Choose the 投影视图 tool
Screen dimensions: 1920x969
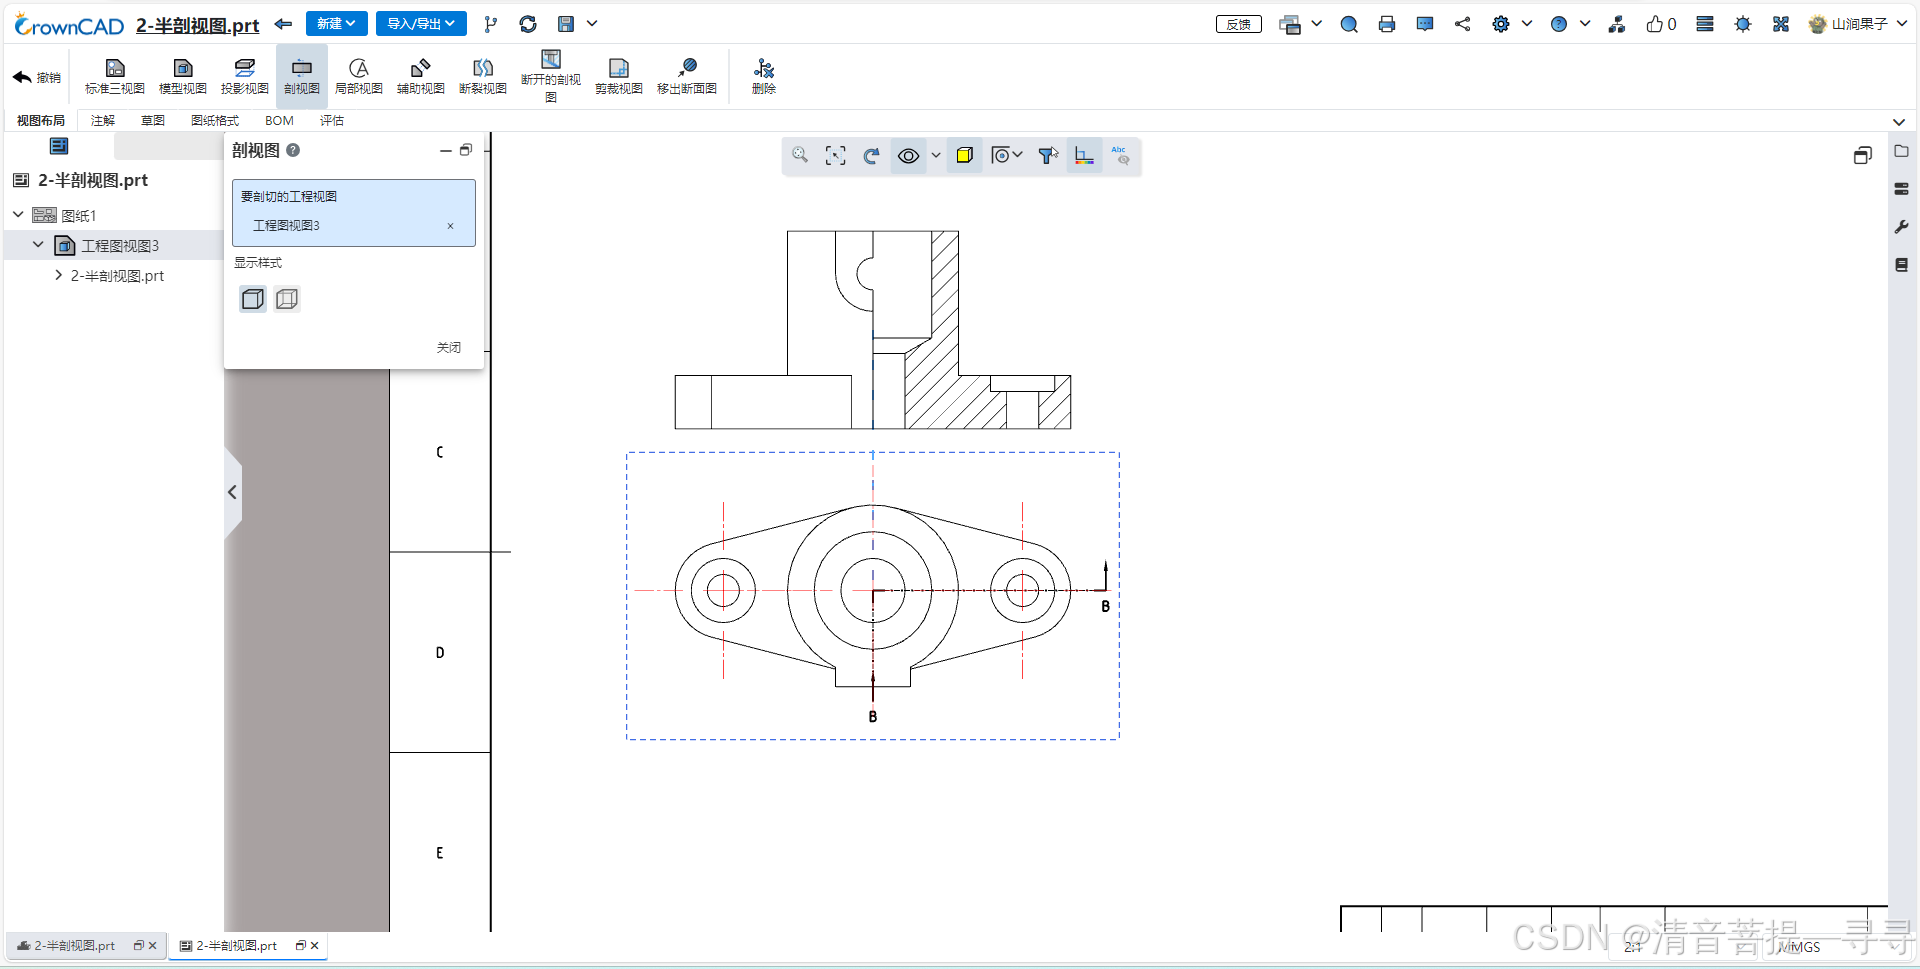click(245, 76)
